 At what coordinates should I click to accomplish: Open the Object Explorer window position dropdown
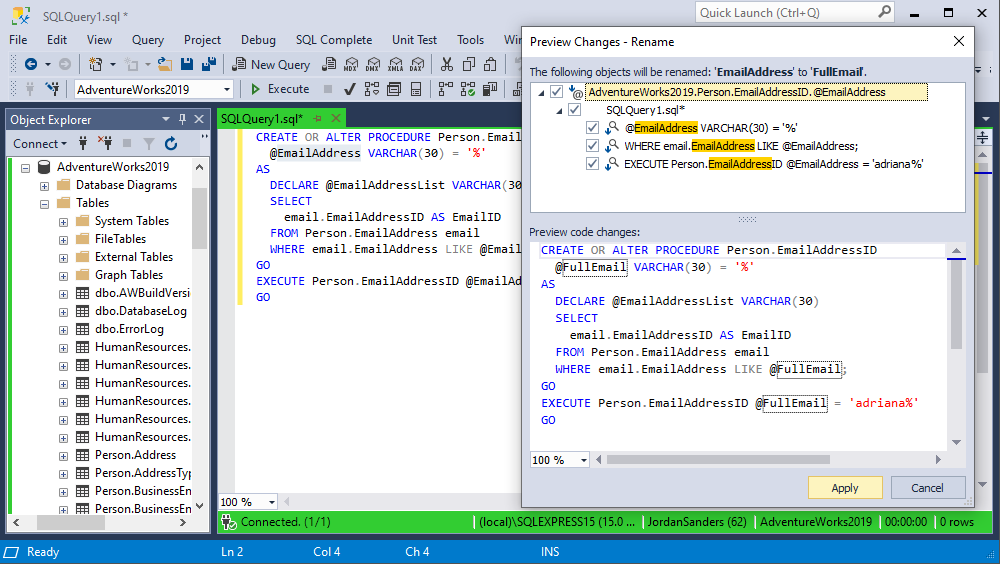(x=166, y=119)
